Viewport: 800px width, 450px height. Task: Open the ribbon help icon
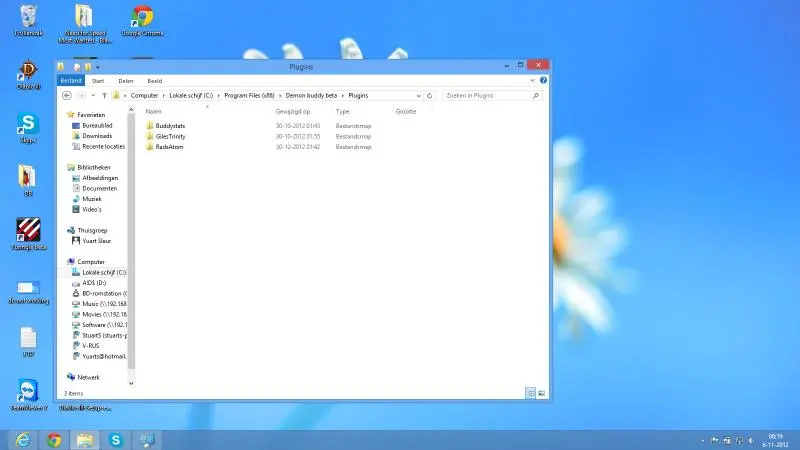point(543,80)
